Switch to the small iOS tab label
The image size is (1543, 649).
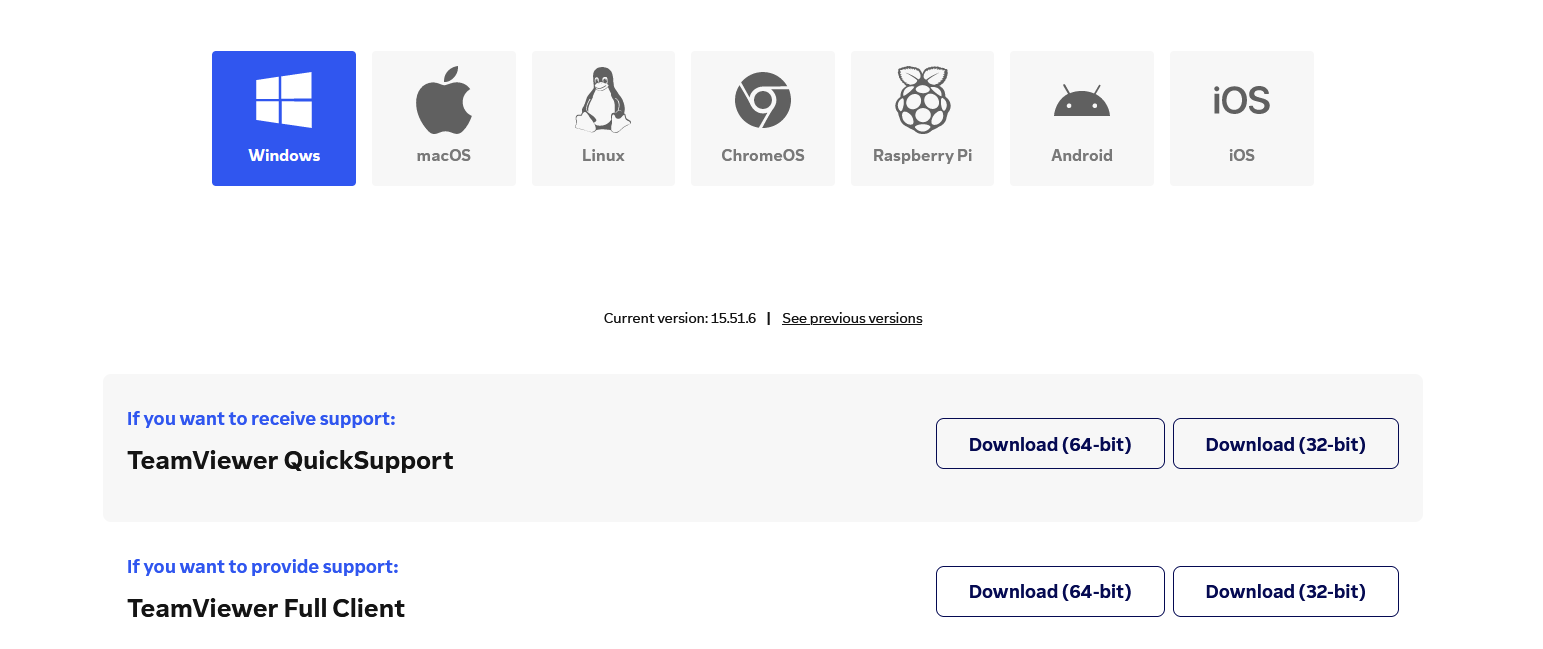tap(1241, 156)
